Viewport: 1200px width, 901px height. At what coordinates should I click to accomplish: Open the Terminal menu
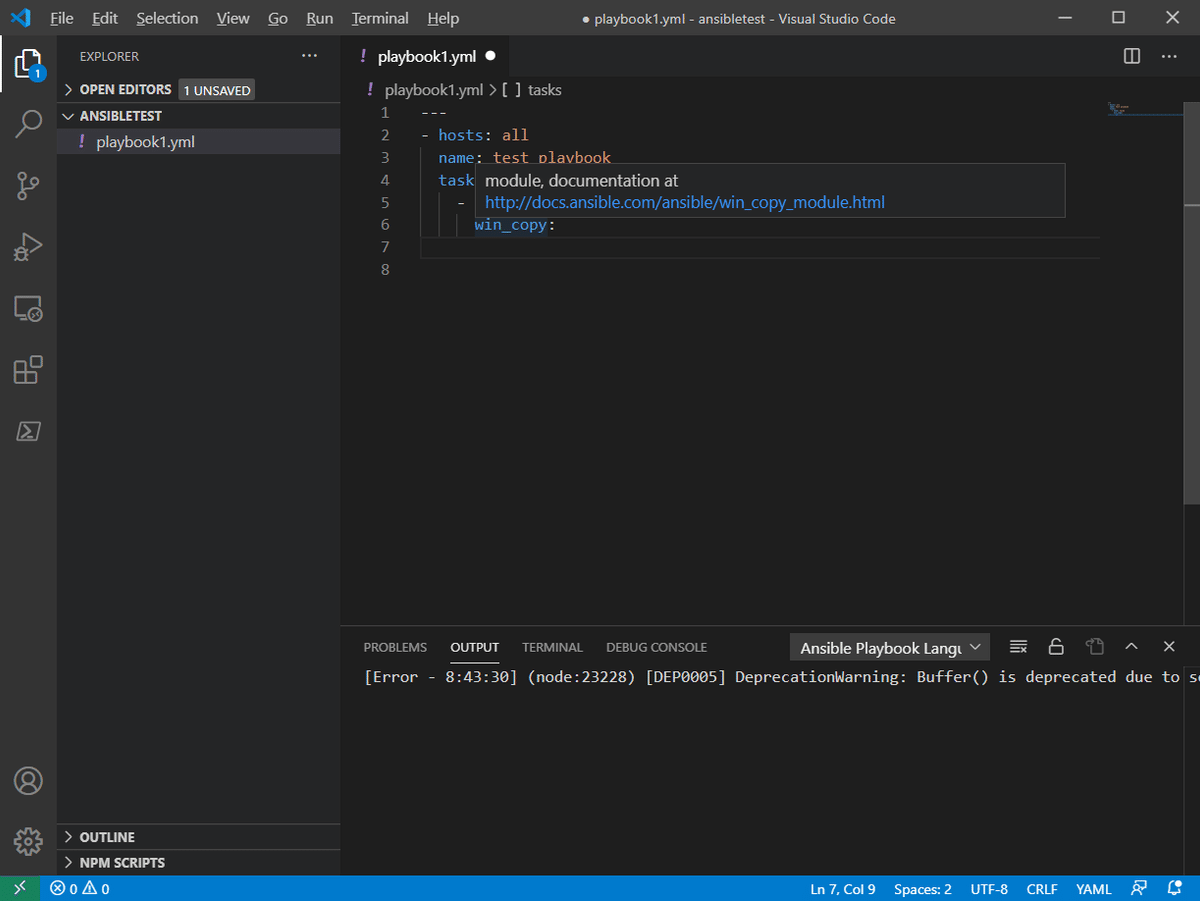click(x=380, y=18)
